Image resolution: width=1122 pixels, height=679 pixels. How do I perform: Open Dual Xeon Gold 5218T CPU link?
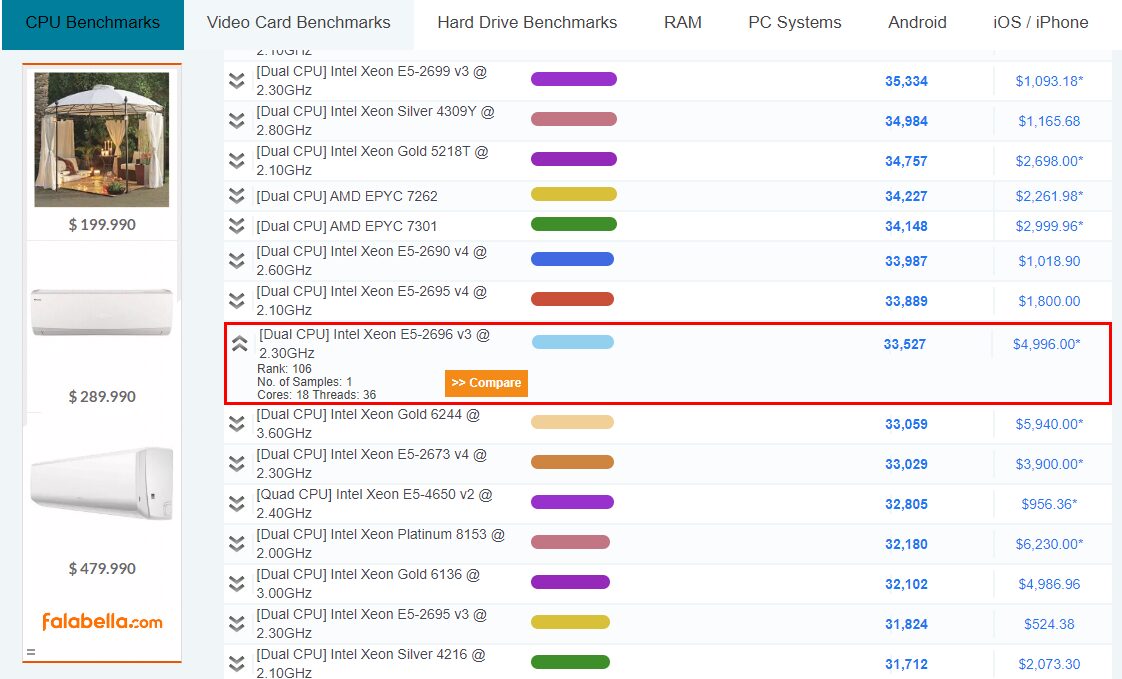click(372, 161)
